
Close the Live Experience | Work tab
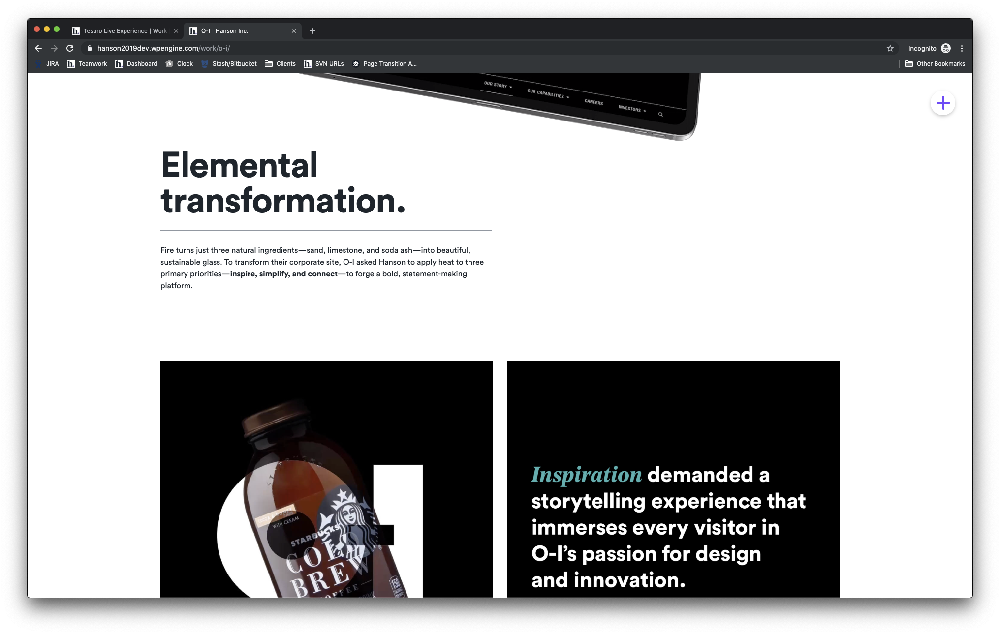pos(176,31)
